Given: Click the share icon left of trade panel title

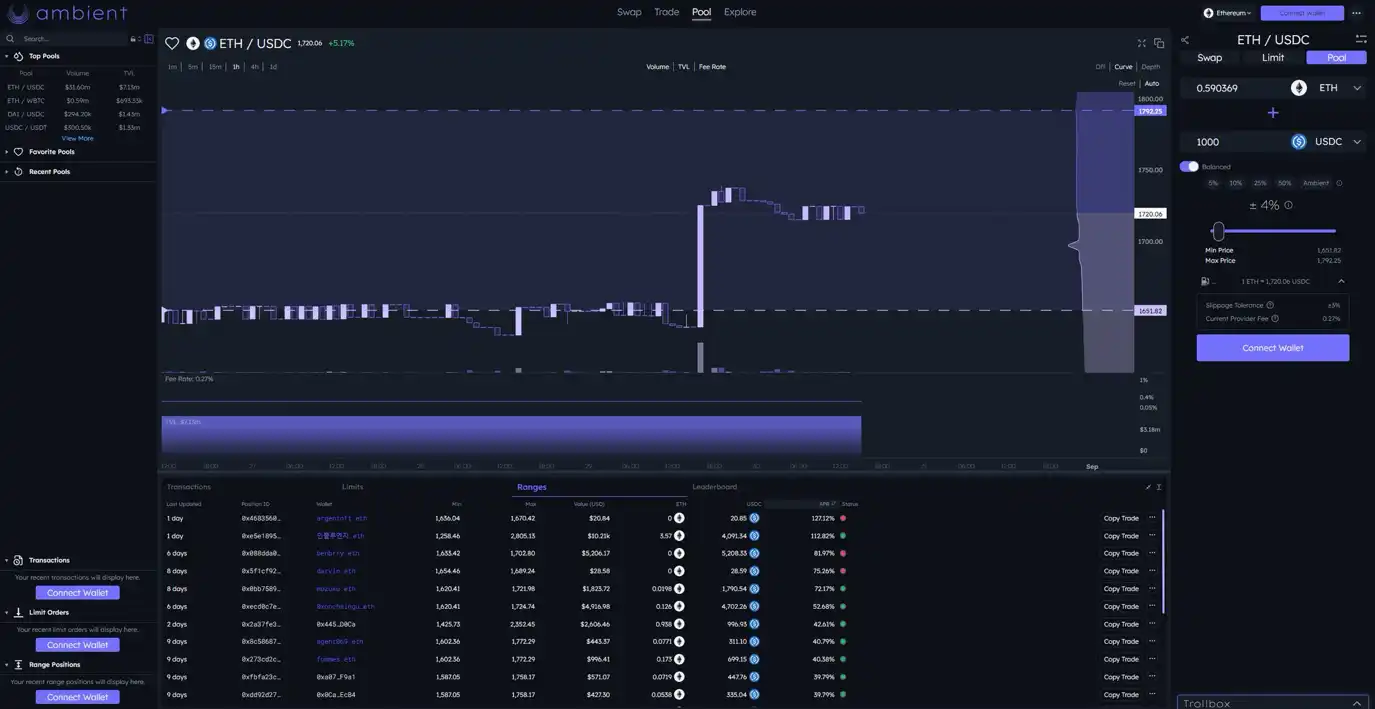Looking at the screenshot, I should tap(1185, 40).
